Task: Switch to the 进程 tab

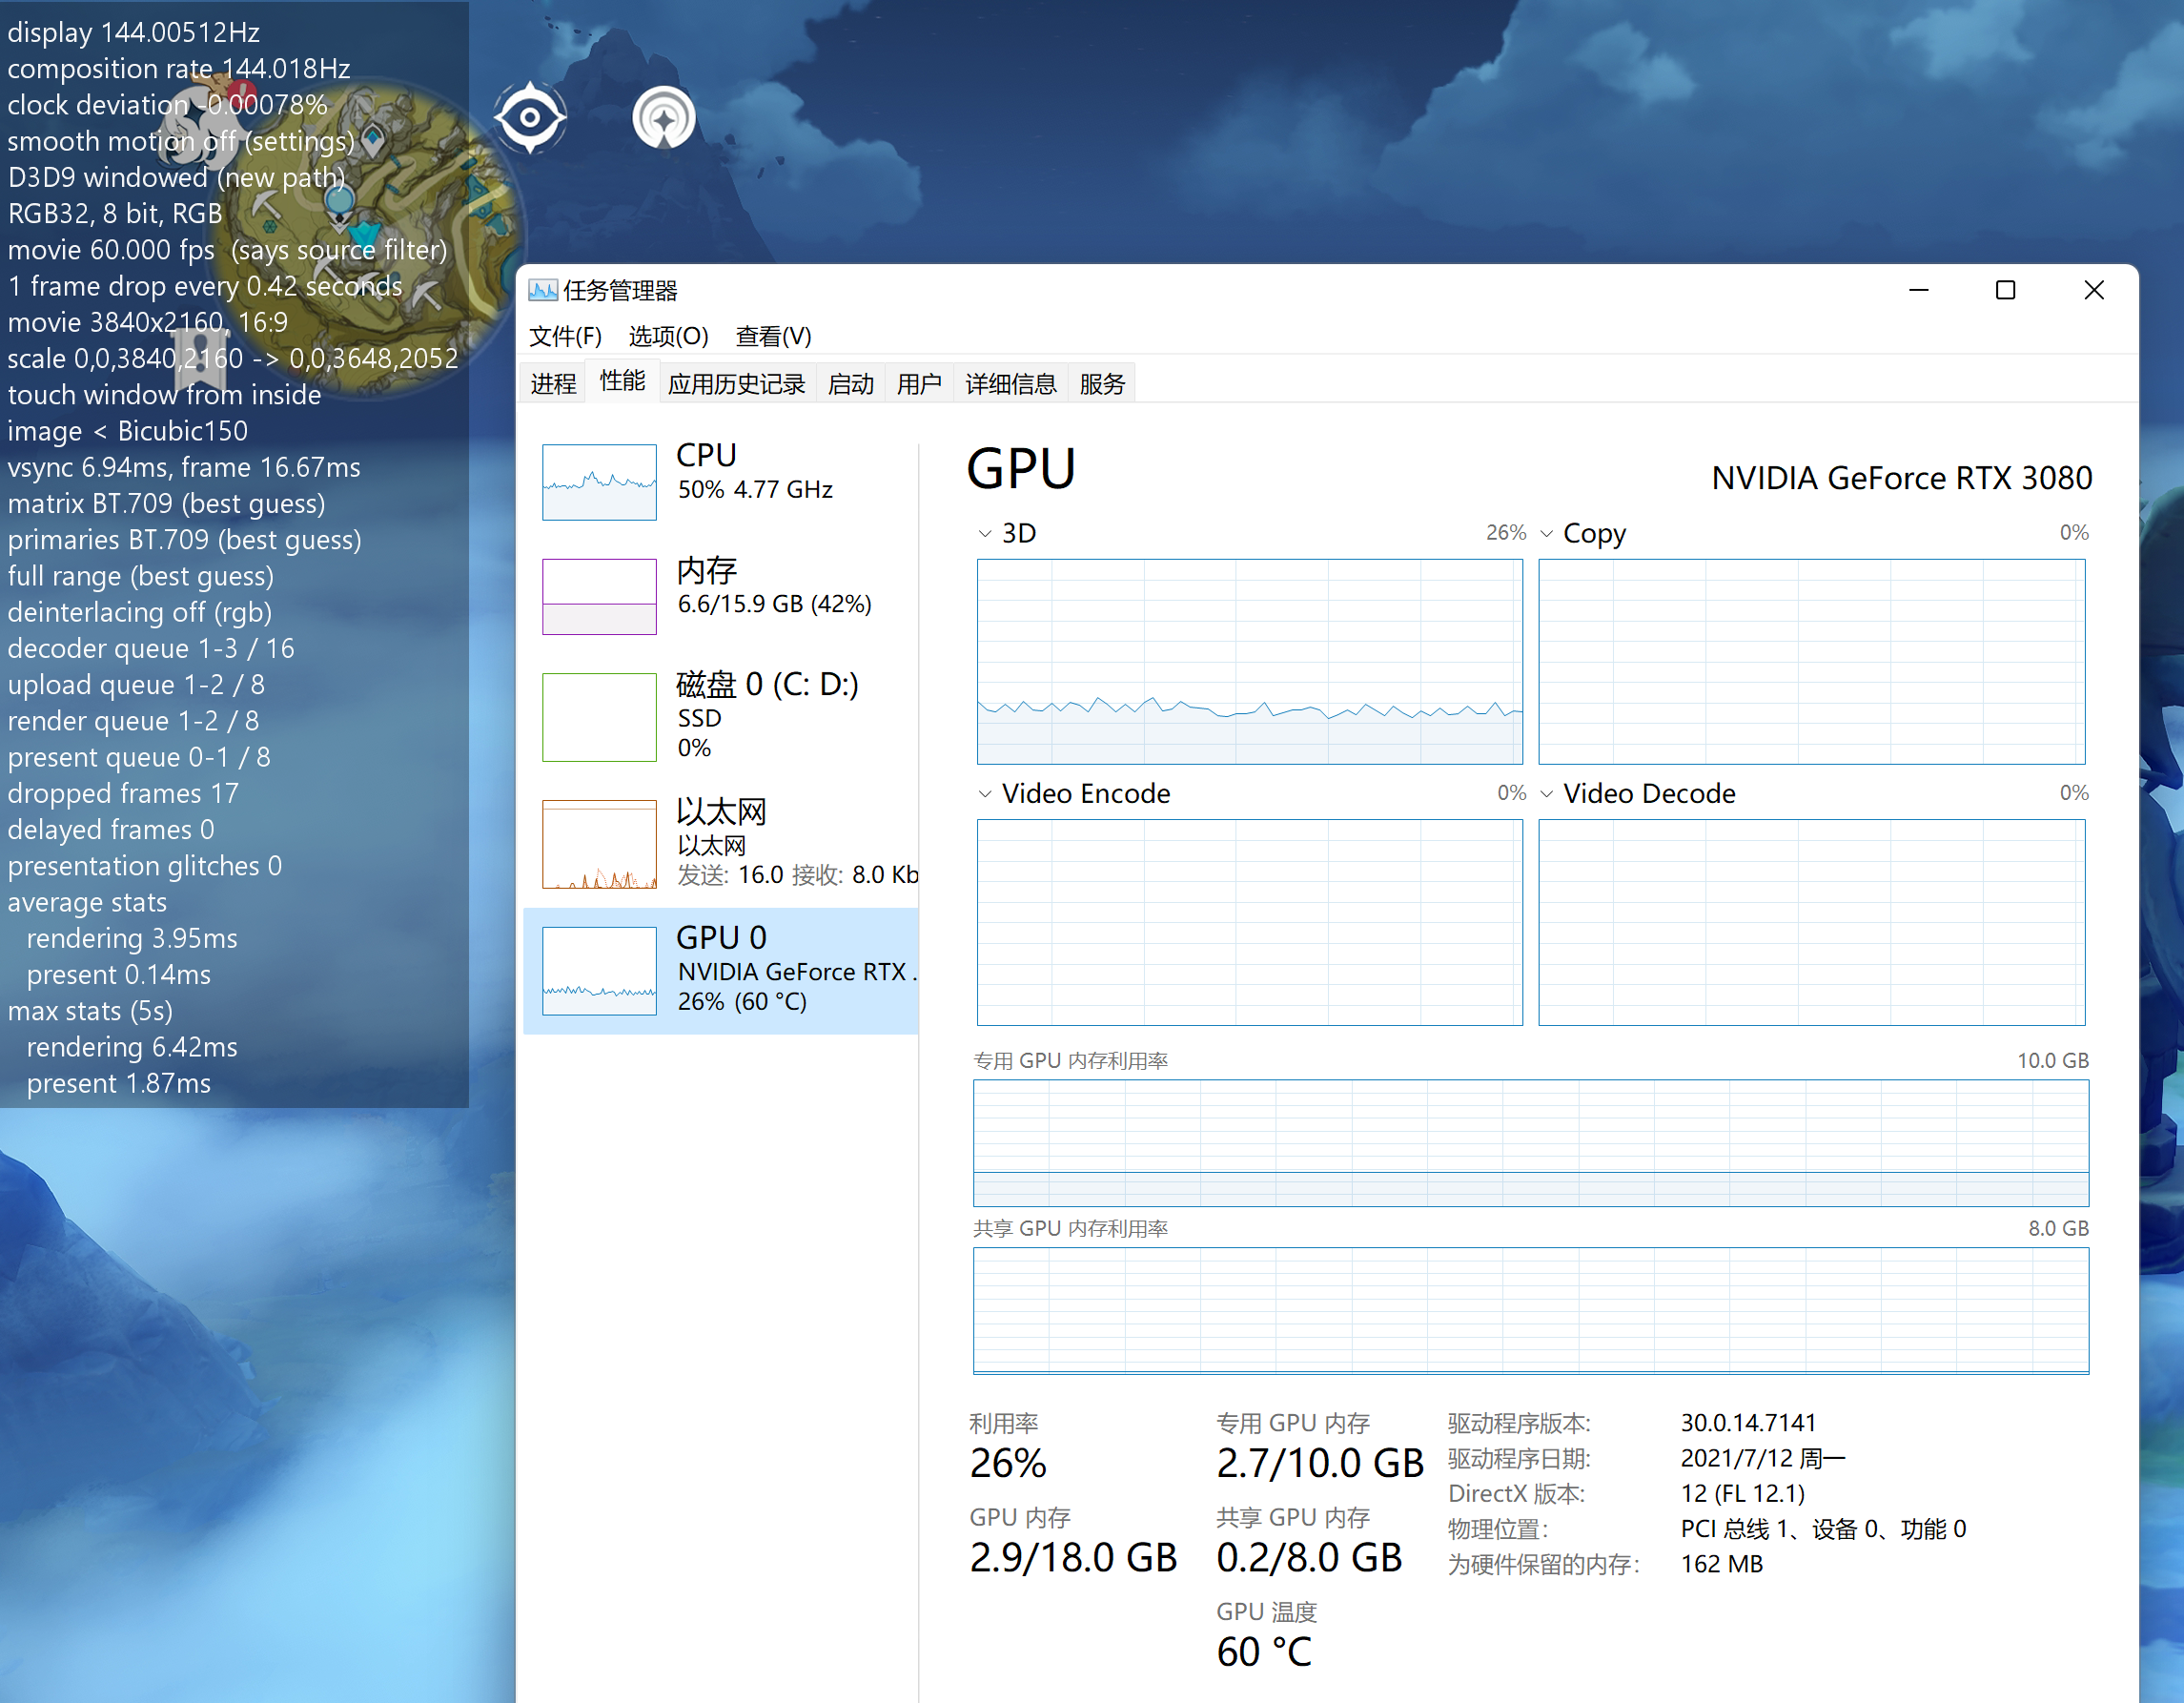Action: tap(554, 383)
